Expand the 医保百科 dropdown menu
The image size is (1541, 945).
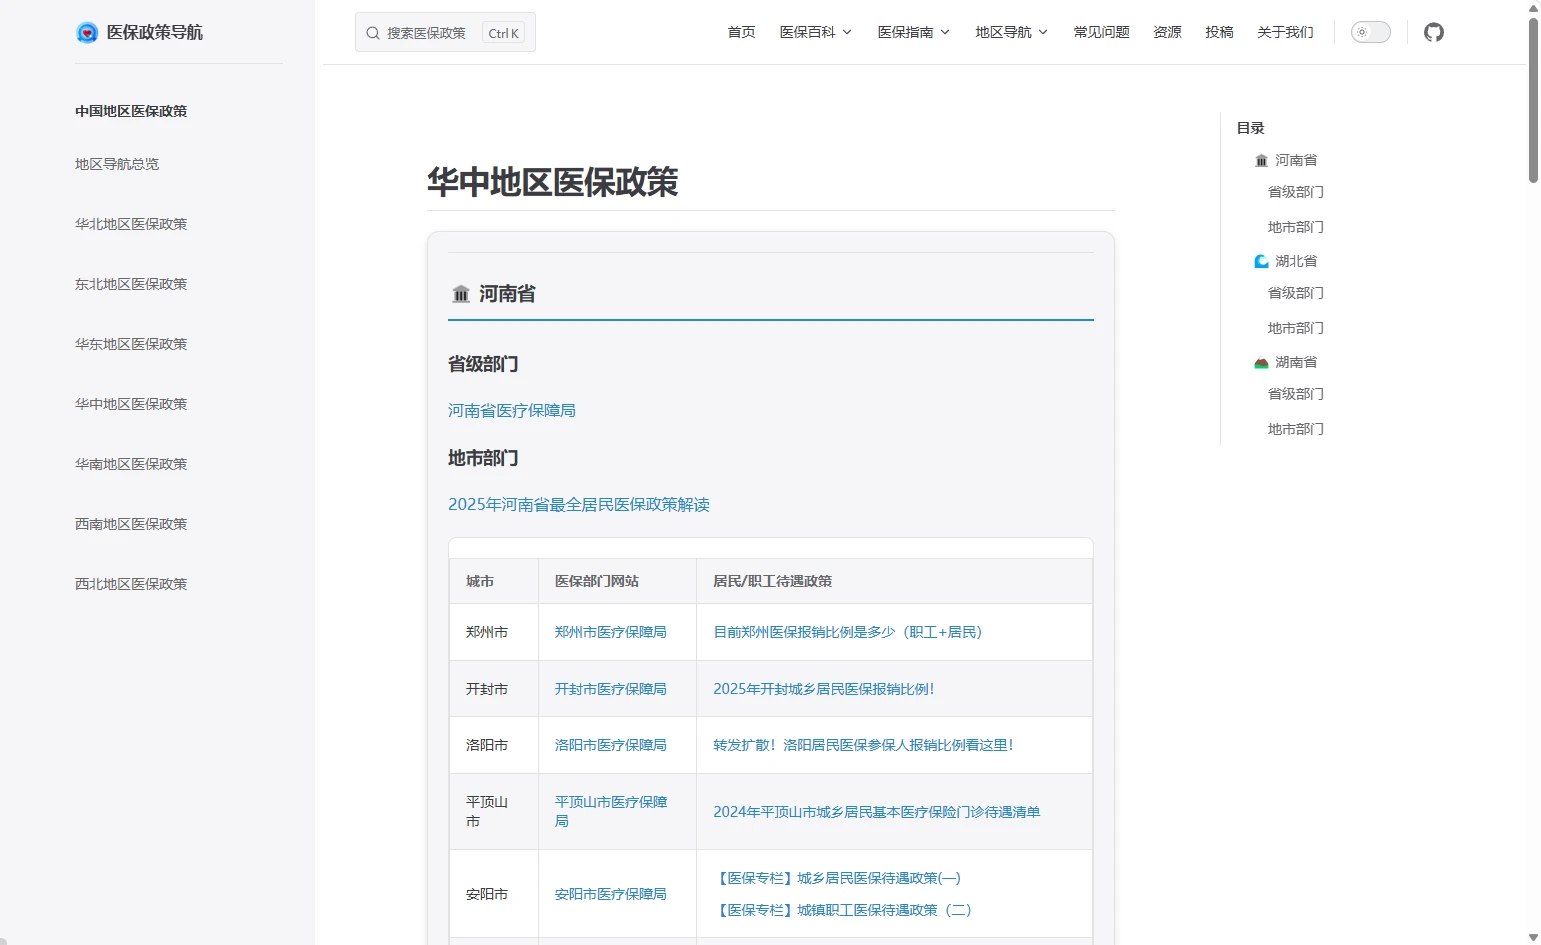point(815,33)
